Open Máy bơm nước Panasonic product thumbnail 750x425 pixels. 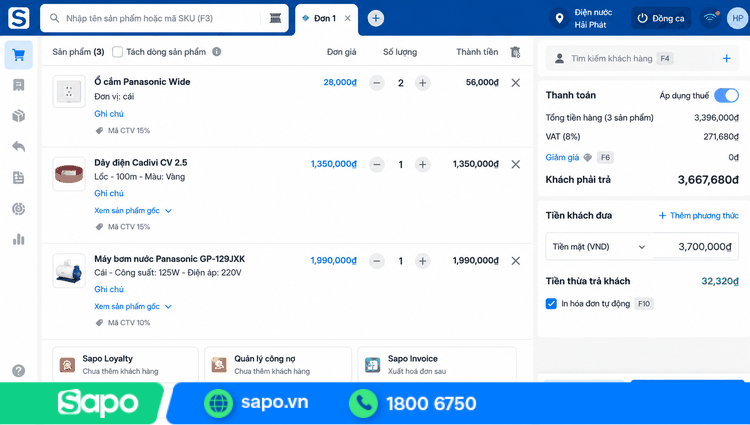[69, 271]
